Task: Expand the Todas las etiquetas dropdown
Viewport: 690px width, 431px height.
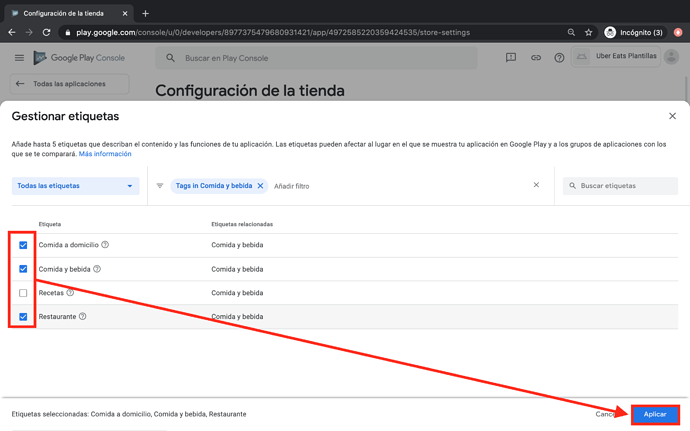Action: point(75,186)
